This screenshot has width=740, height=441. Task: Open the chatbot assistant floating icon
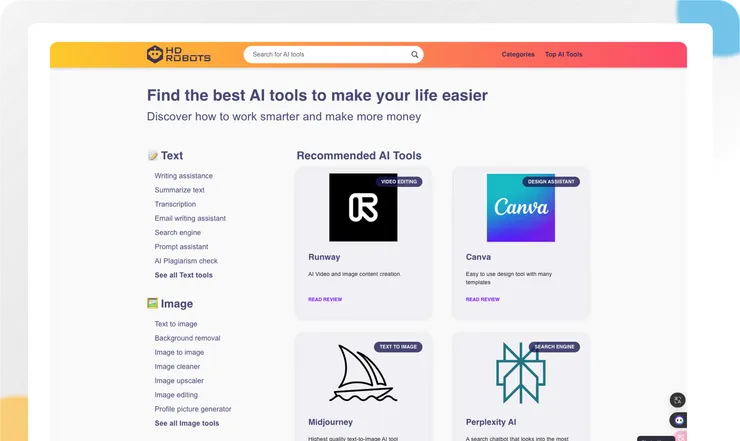point(678,421)
